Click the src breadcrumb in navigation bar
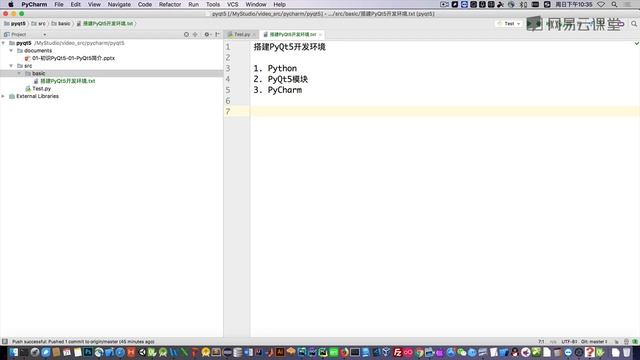The height and width of the screenshot is (360, 640). (x=38, y=24)
